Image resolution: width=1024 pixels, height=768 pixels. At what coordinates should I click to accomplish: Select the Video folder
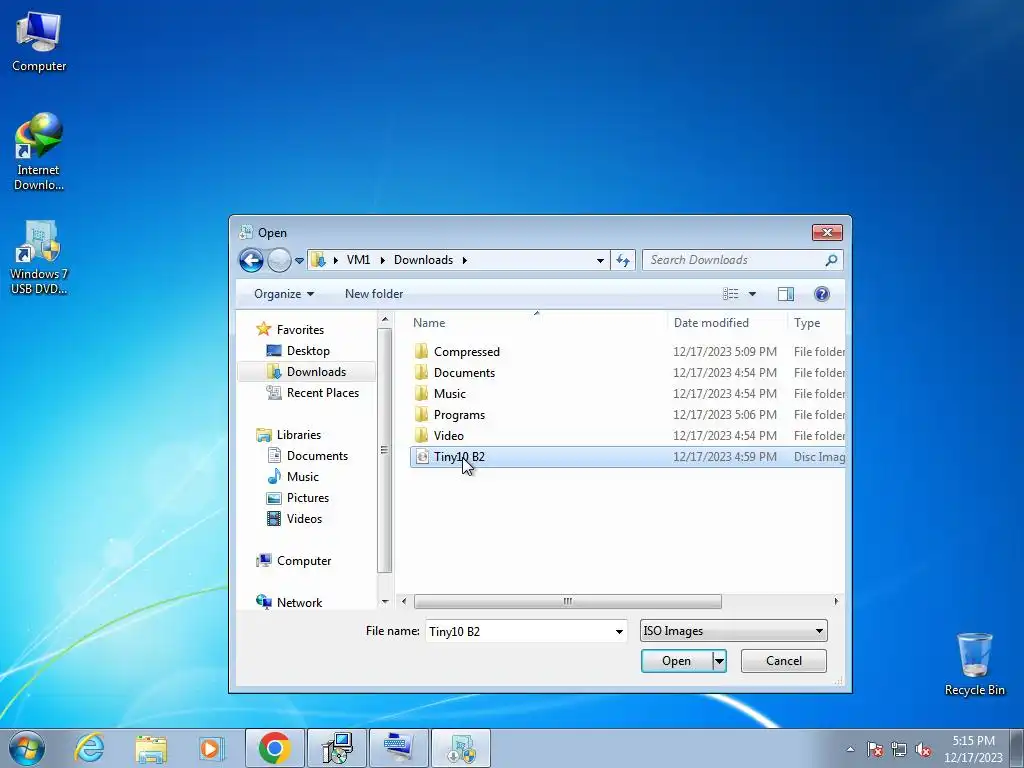point(628,435)
